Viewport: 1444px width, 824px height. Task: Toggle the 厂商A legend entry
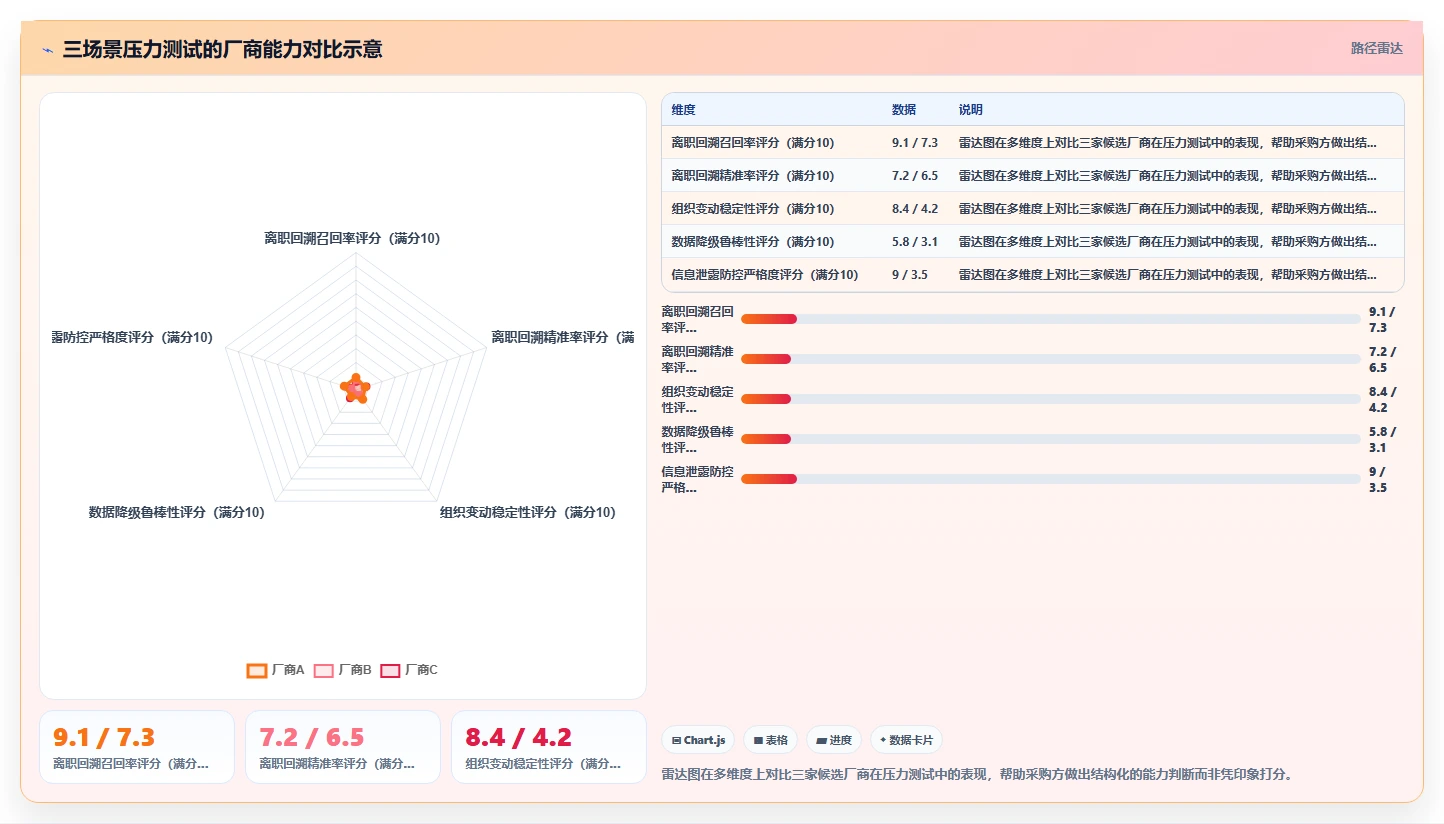pyautogui.click(x=276, y=670)
